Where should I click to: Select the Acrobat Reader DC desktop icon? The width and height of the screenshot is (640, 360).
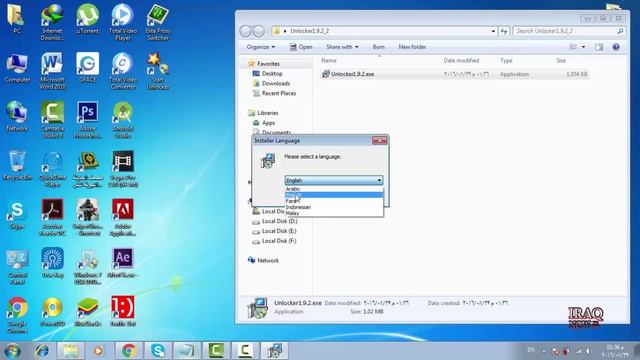point(52,217)
